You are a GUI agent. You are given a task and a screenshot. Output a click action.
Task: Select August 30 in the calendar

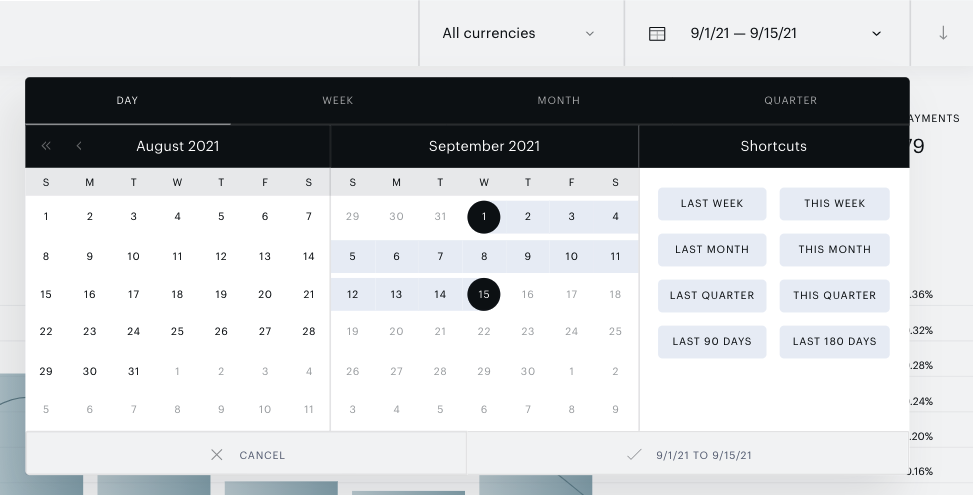[89, 372]
